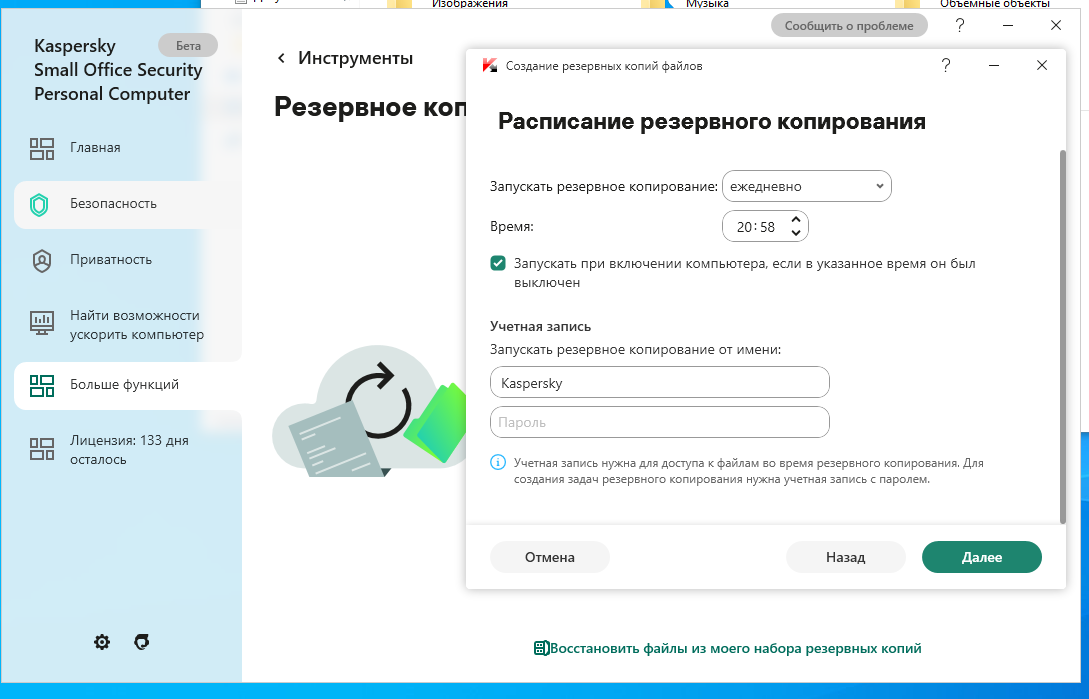The image size is (1089, 699).
Task: Click the Главная dashboard grid icon
Action: click(42, 148)
